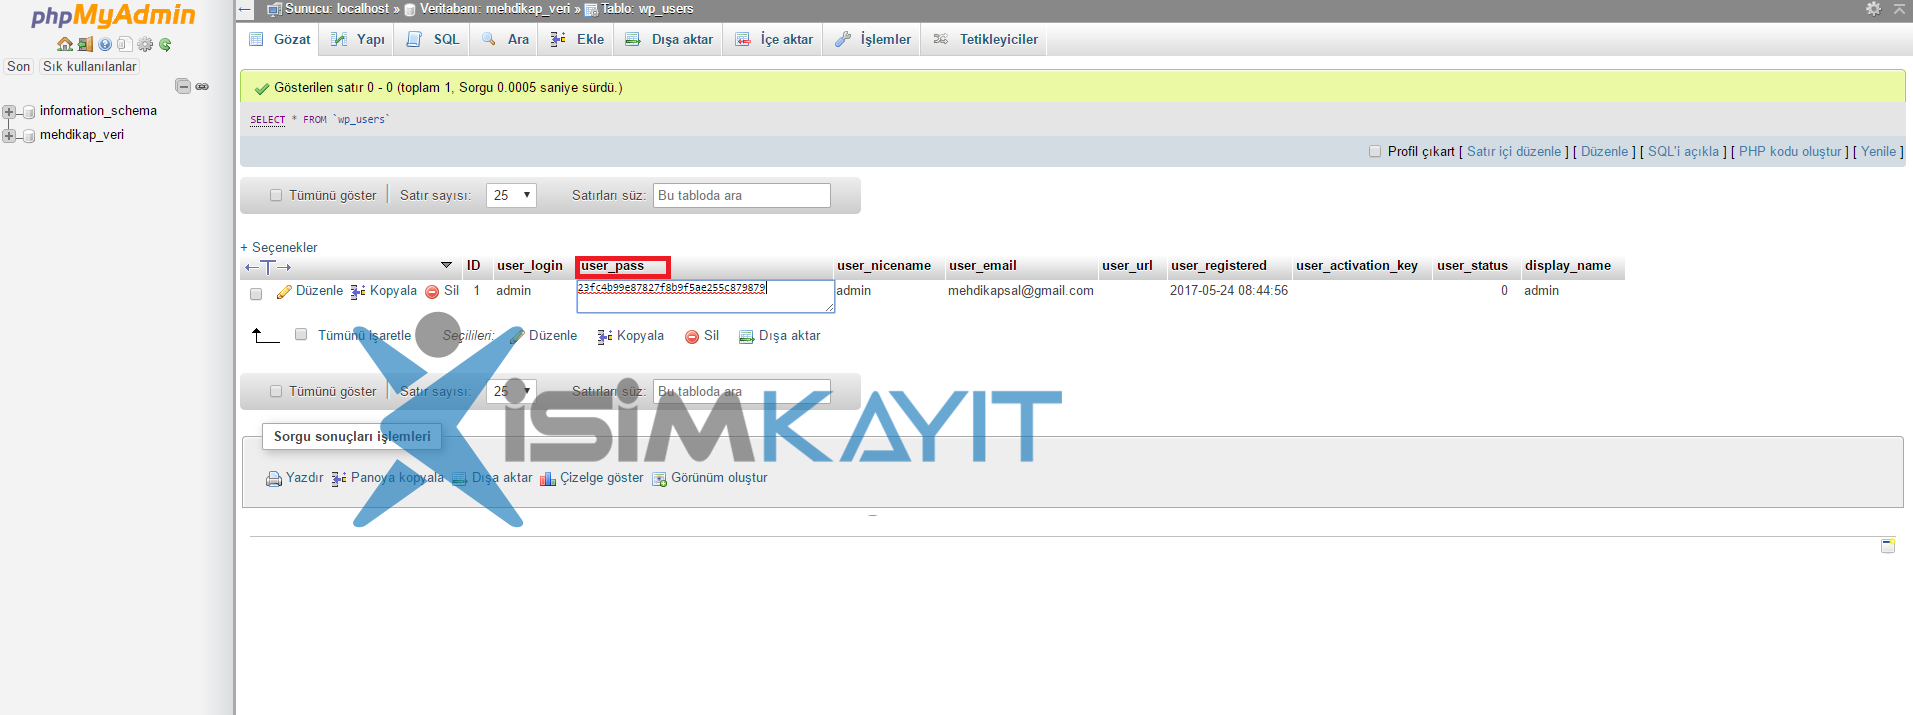Click the mehdikapsal@gmail.com email cell

click(x=1021, y=291)
